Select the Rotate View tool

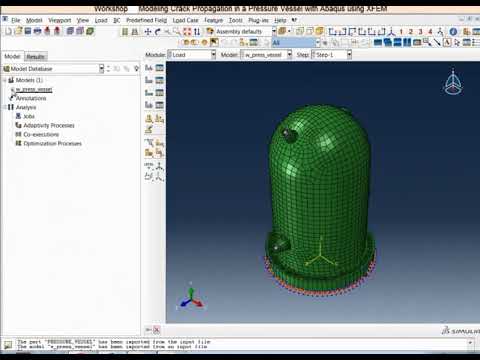click(x=157, y=32)
